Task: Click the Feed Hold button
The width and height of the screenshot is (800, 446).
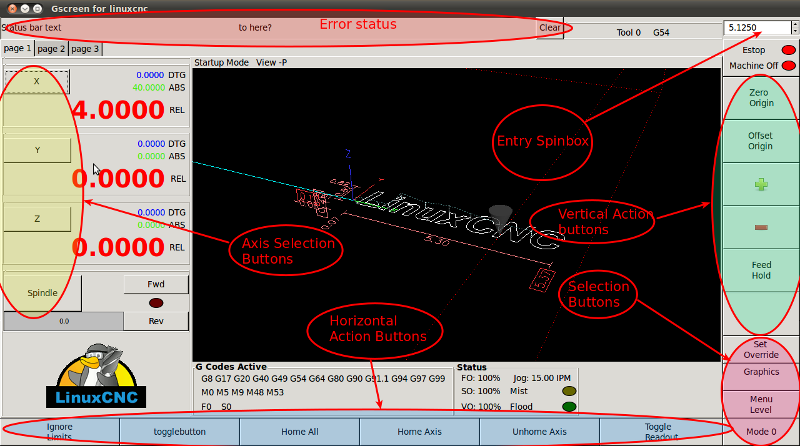Action: tap(761, 270)
